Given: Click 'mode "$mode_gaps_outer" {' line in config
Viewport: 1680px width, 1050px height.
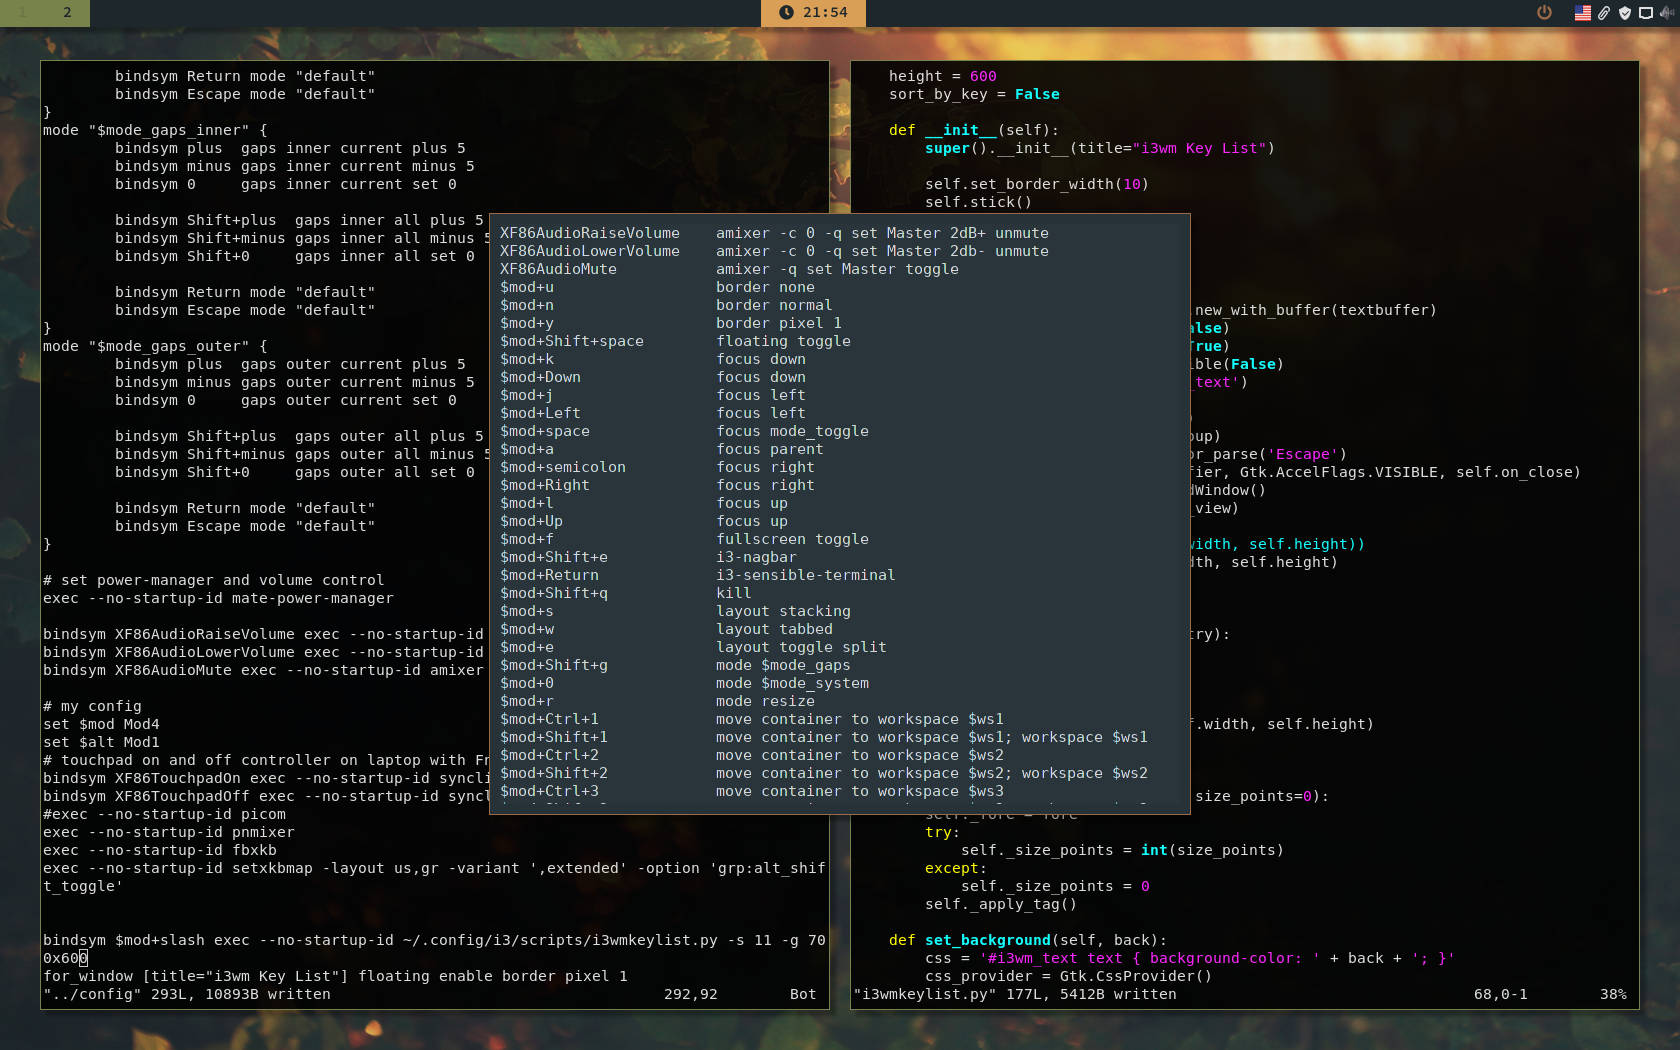Looking at the screenshot, I should point(155,346).
